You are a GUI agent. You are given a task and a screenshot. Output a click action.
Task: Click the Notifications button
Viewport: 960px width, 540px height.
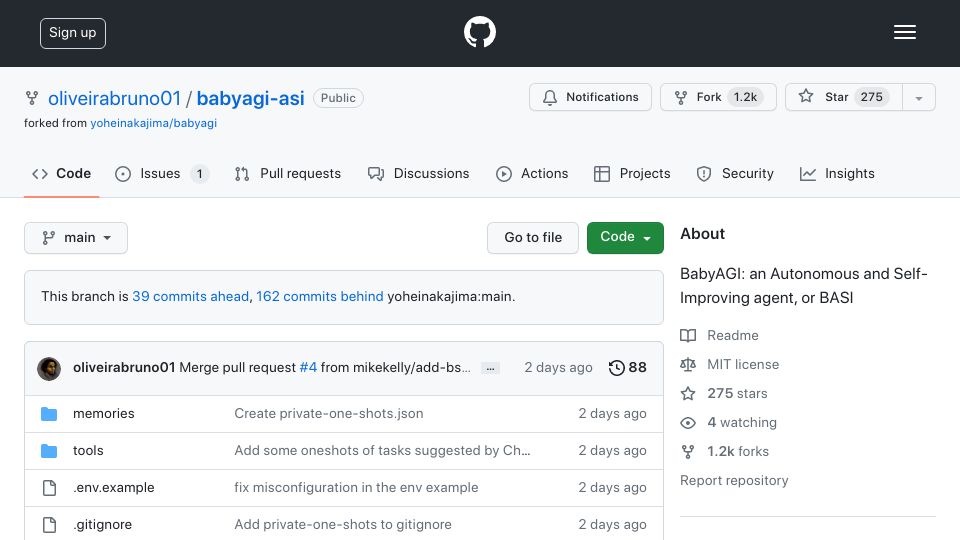[590, 97]
